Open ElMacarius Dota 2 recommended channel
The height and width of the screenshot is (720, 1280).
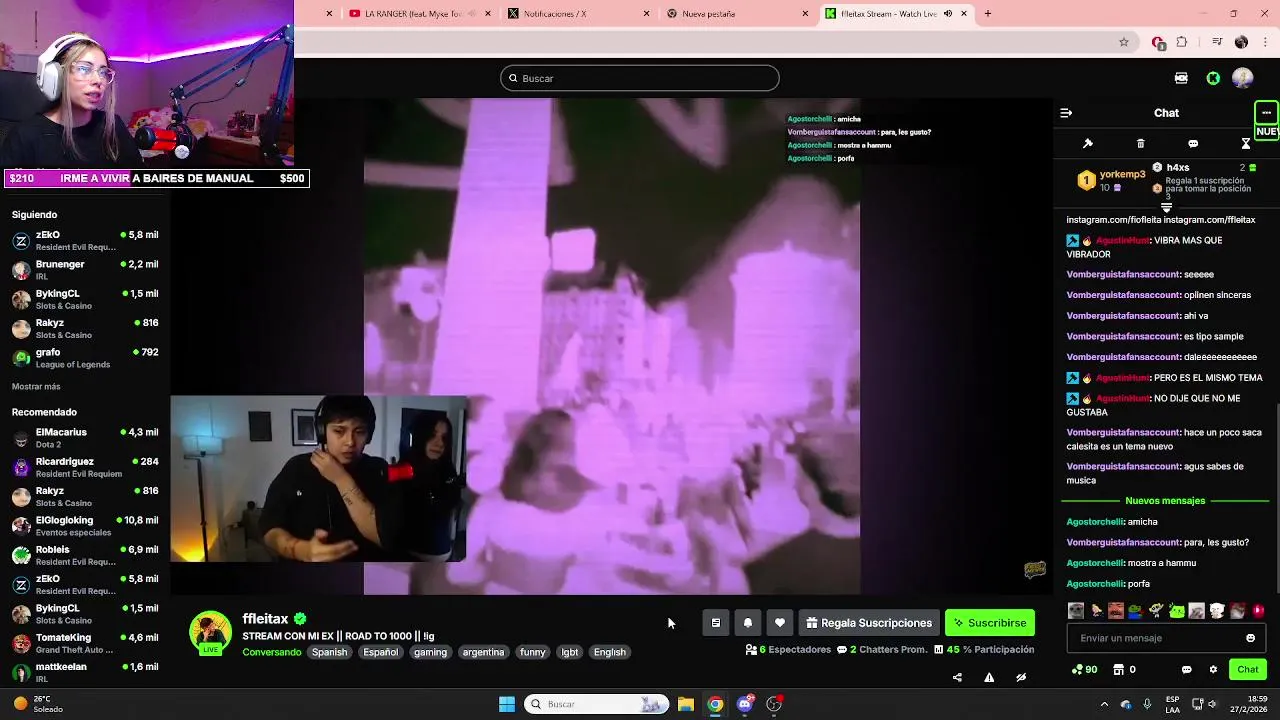click(85, 438)
